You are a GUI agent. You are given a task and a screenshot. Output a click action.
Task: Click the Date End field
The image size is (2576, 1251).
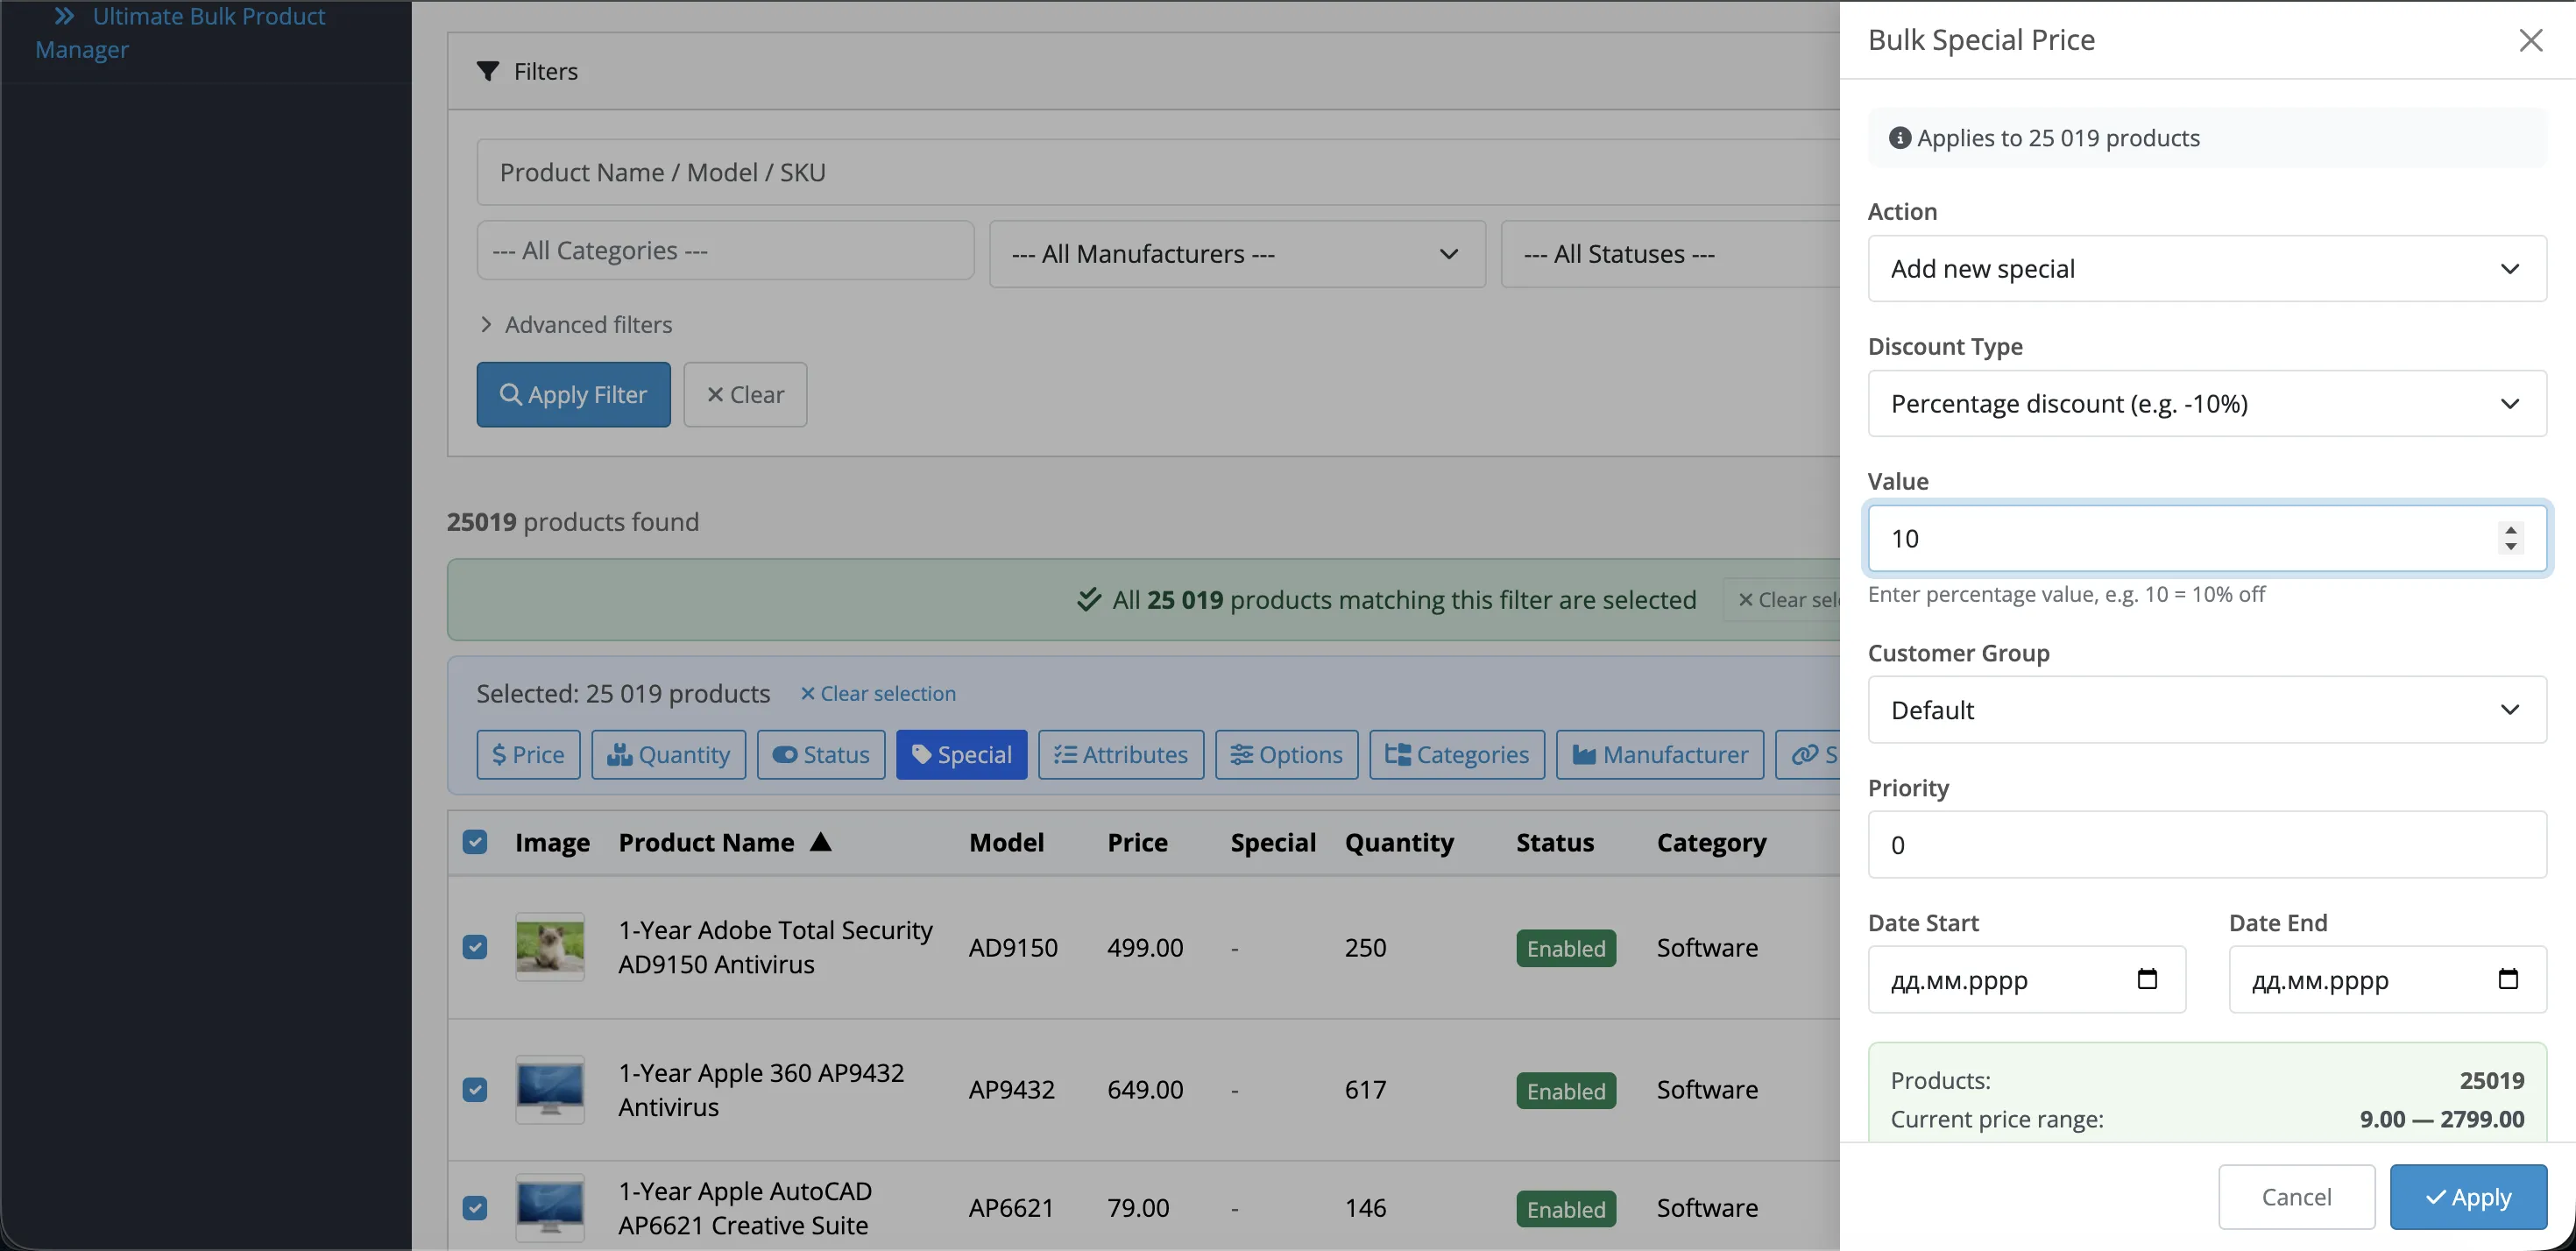coord(2387,980)
